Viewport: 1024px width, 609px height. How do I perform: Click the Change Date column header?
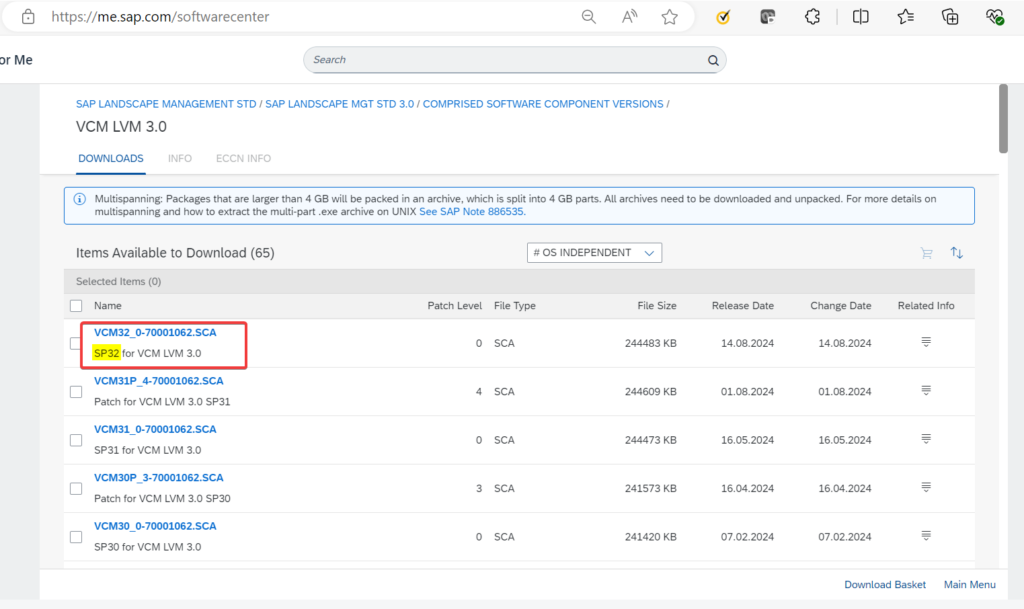[840, 305]
